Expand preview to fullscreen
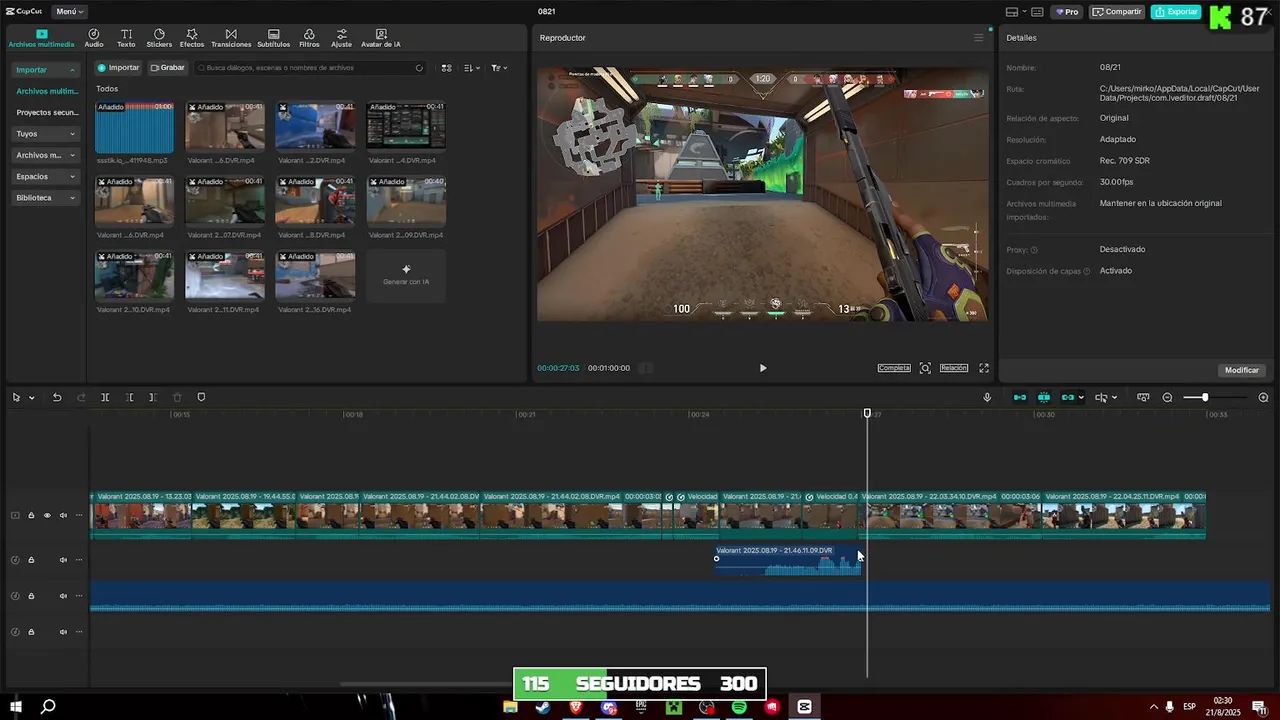Viewport: 1280px width, 720px height. click(984, 368)
